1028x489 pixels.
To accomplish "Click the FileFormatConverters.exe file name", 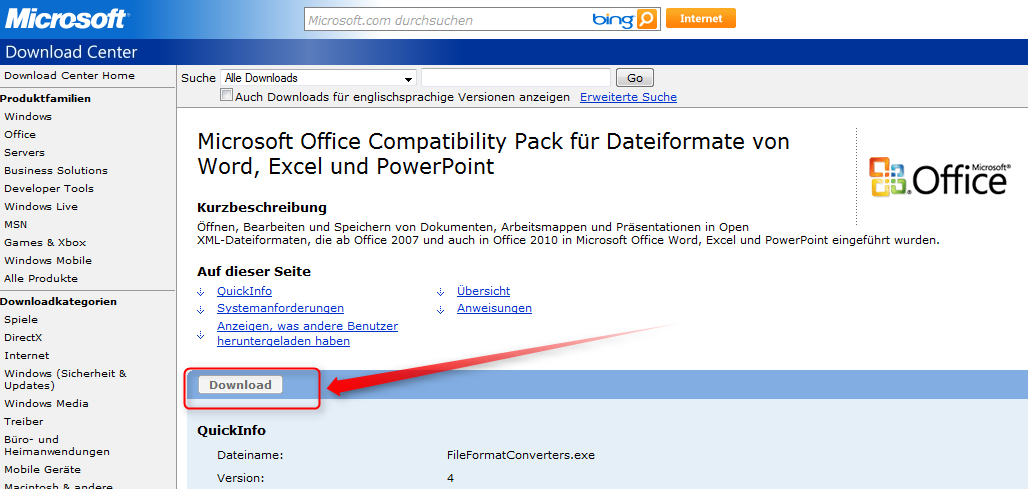I will (521, 455).
